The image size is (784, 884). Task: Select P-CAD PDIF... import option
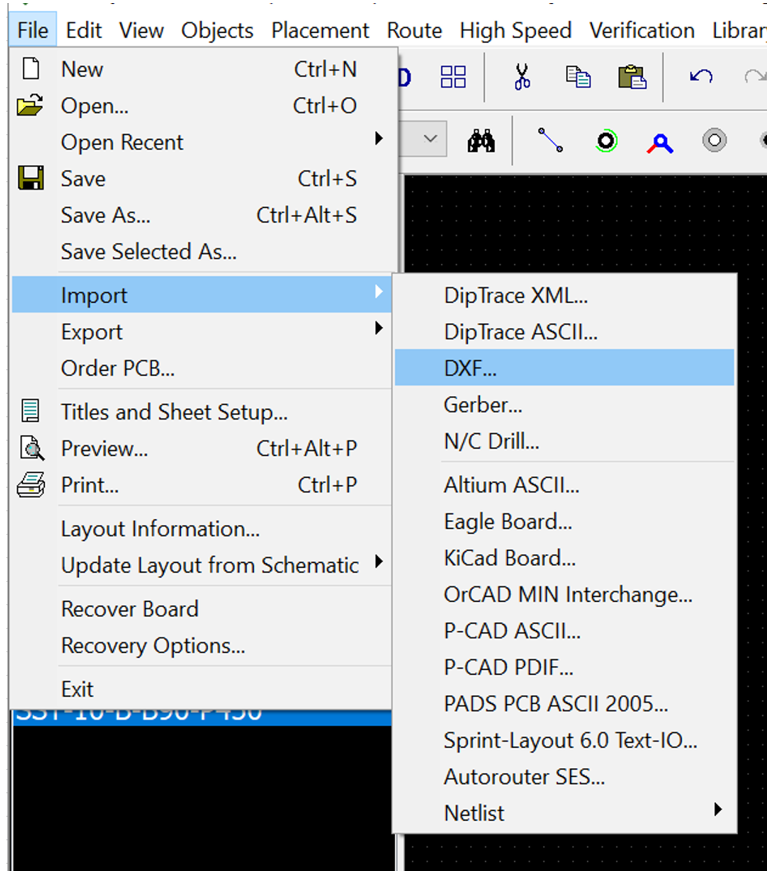[565, 668]
